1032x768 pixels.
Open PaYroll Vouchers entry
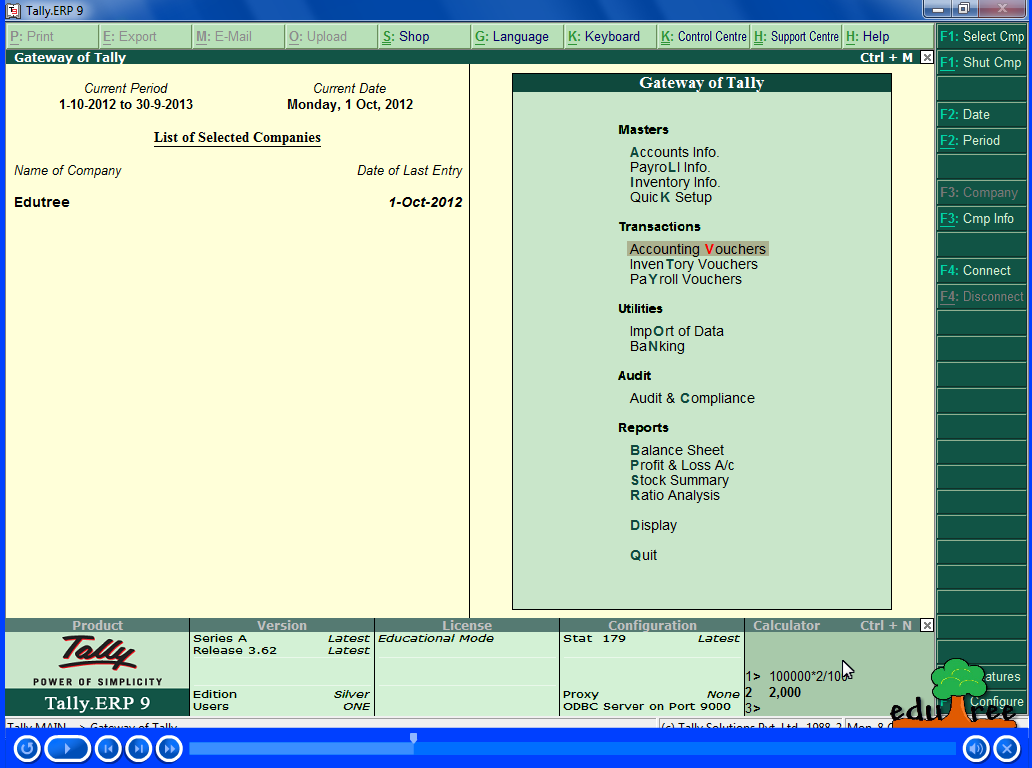click(x=686, y=279)
